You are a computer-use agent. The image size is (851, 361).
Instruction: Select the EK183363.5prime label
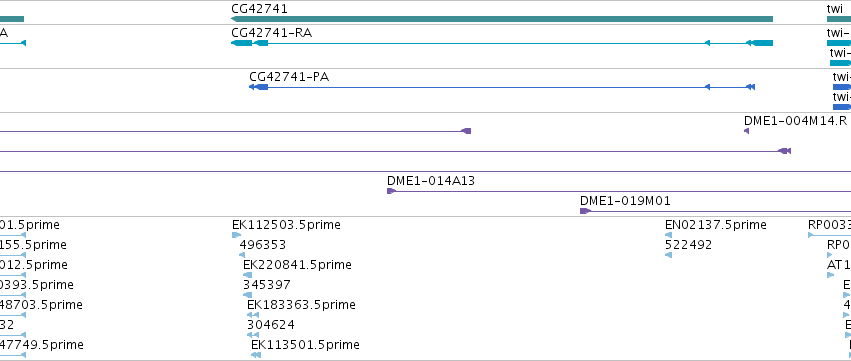coord(301,305)
